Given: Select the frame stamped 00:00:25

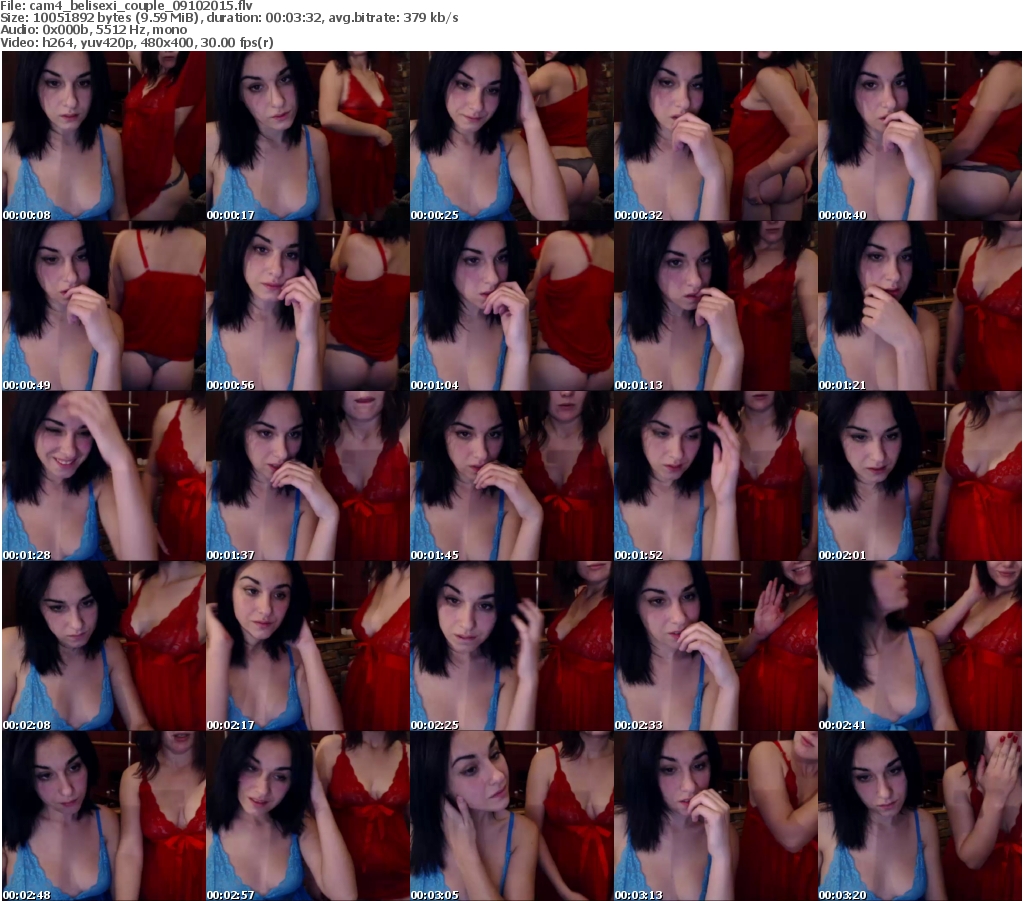Looking at the screenshot, I should tap(511, 136).
